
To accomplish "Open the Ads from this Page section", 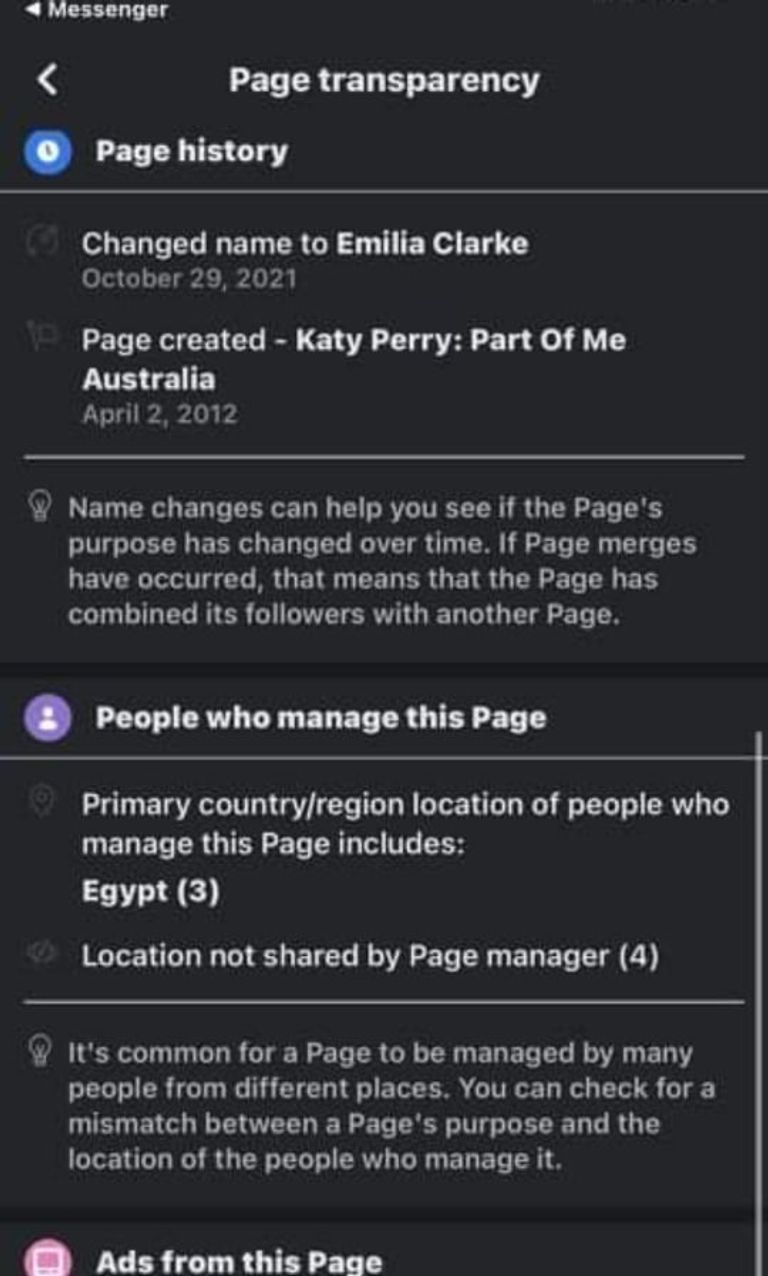I will tap(239, 1262).
